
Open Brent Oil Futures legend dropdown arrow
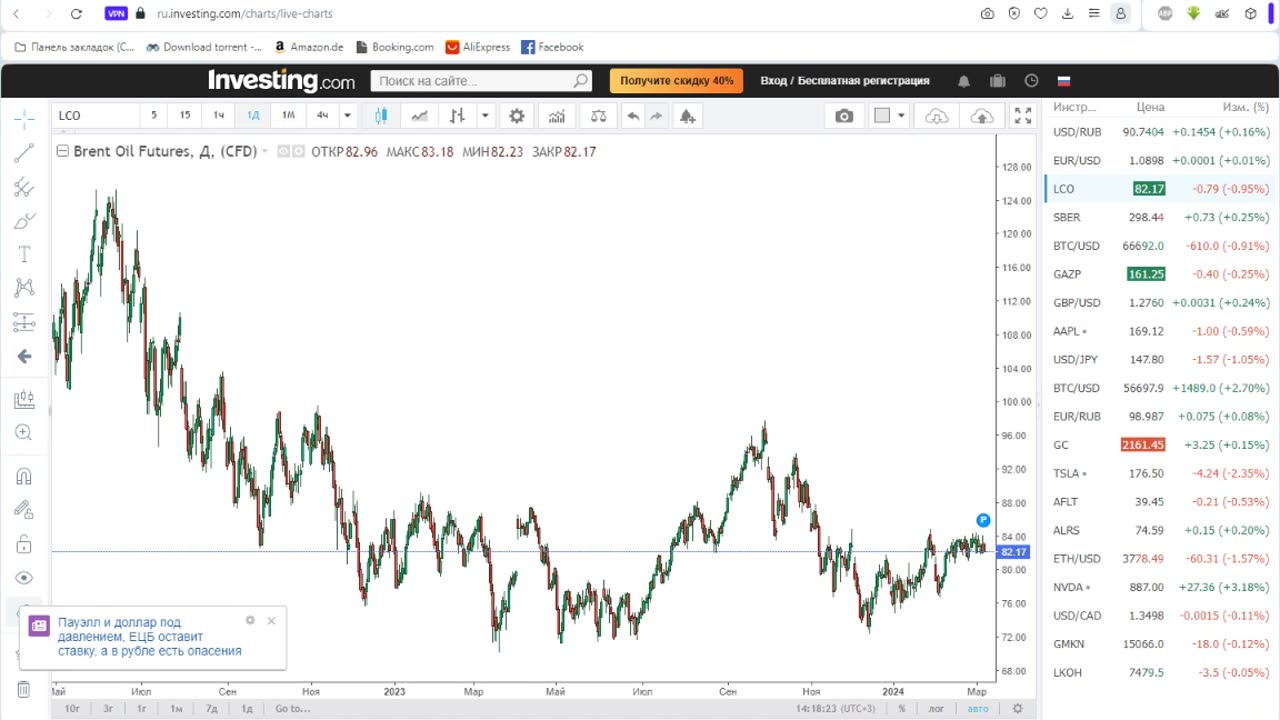coord(265,152)
